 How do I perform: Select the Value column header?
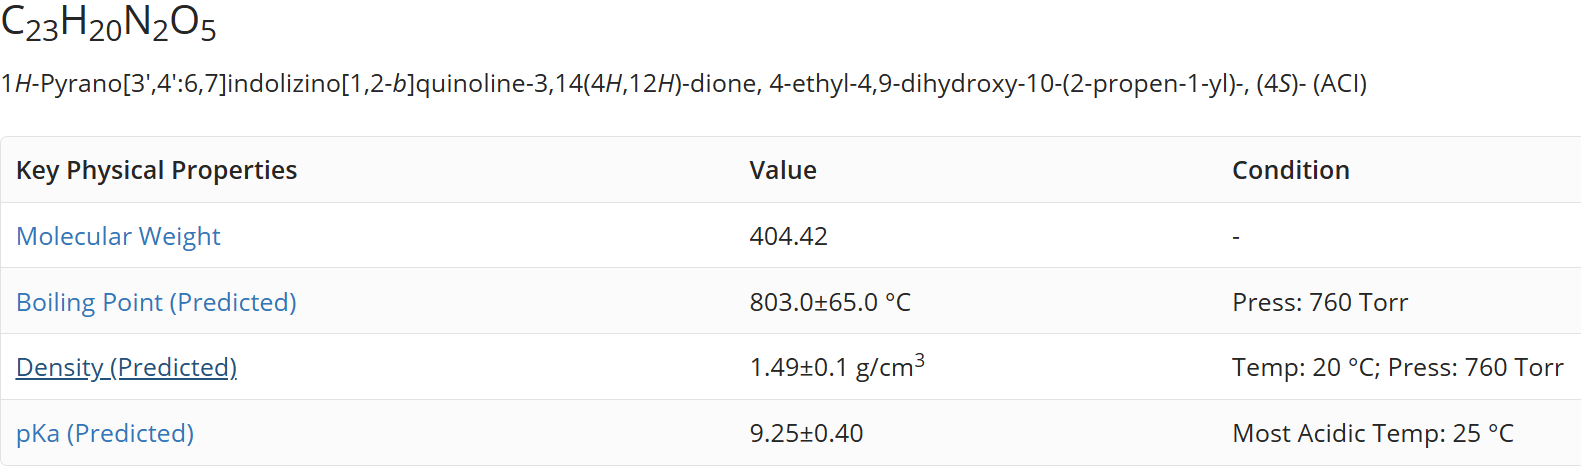point(783,170)
